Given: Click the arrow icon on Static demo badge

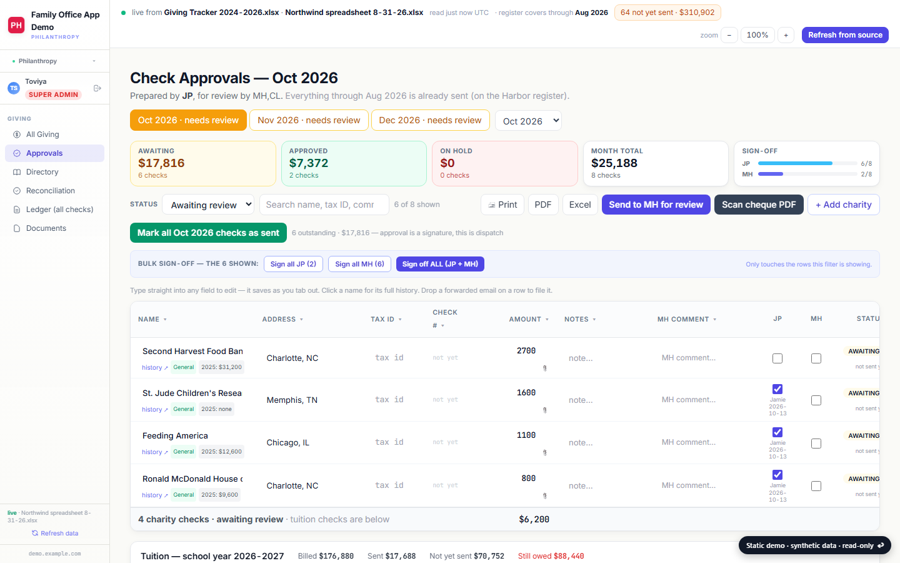Looking at the screenshot, I should [x=880, y=545].
